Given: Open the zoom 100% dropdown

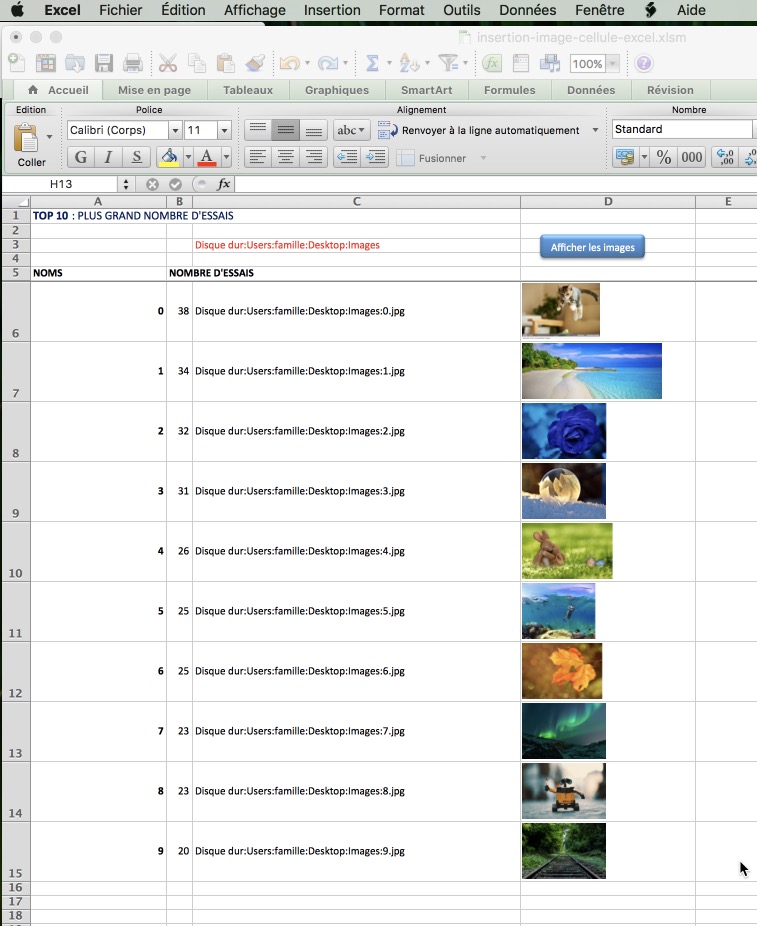Looking at the screenshot, I should tap(612, 63).
